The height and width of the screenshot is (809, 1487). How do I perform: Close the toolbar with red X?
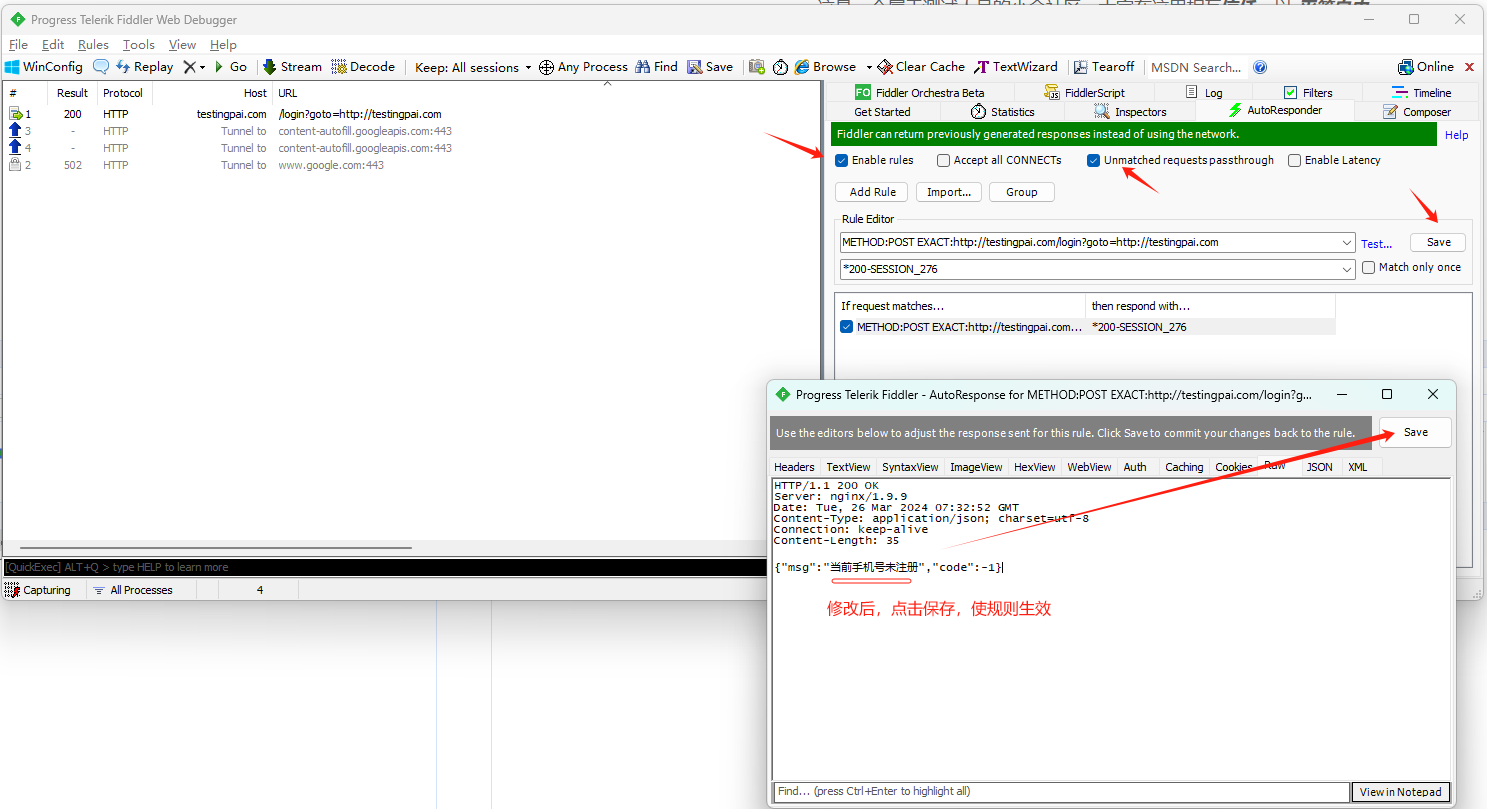point(1469,67)
